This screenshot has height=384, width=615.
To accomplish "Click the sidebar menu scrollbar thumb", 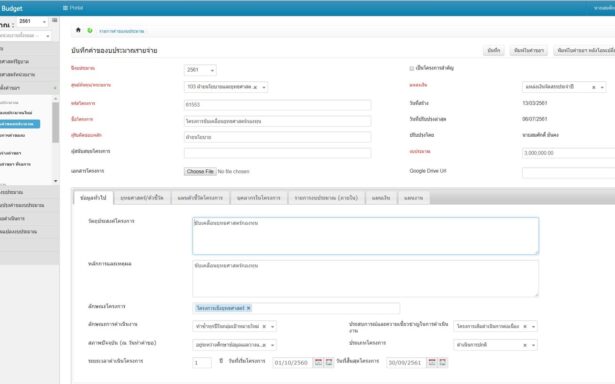I will [x=55, y=122].
